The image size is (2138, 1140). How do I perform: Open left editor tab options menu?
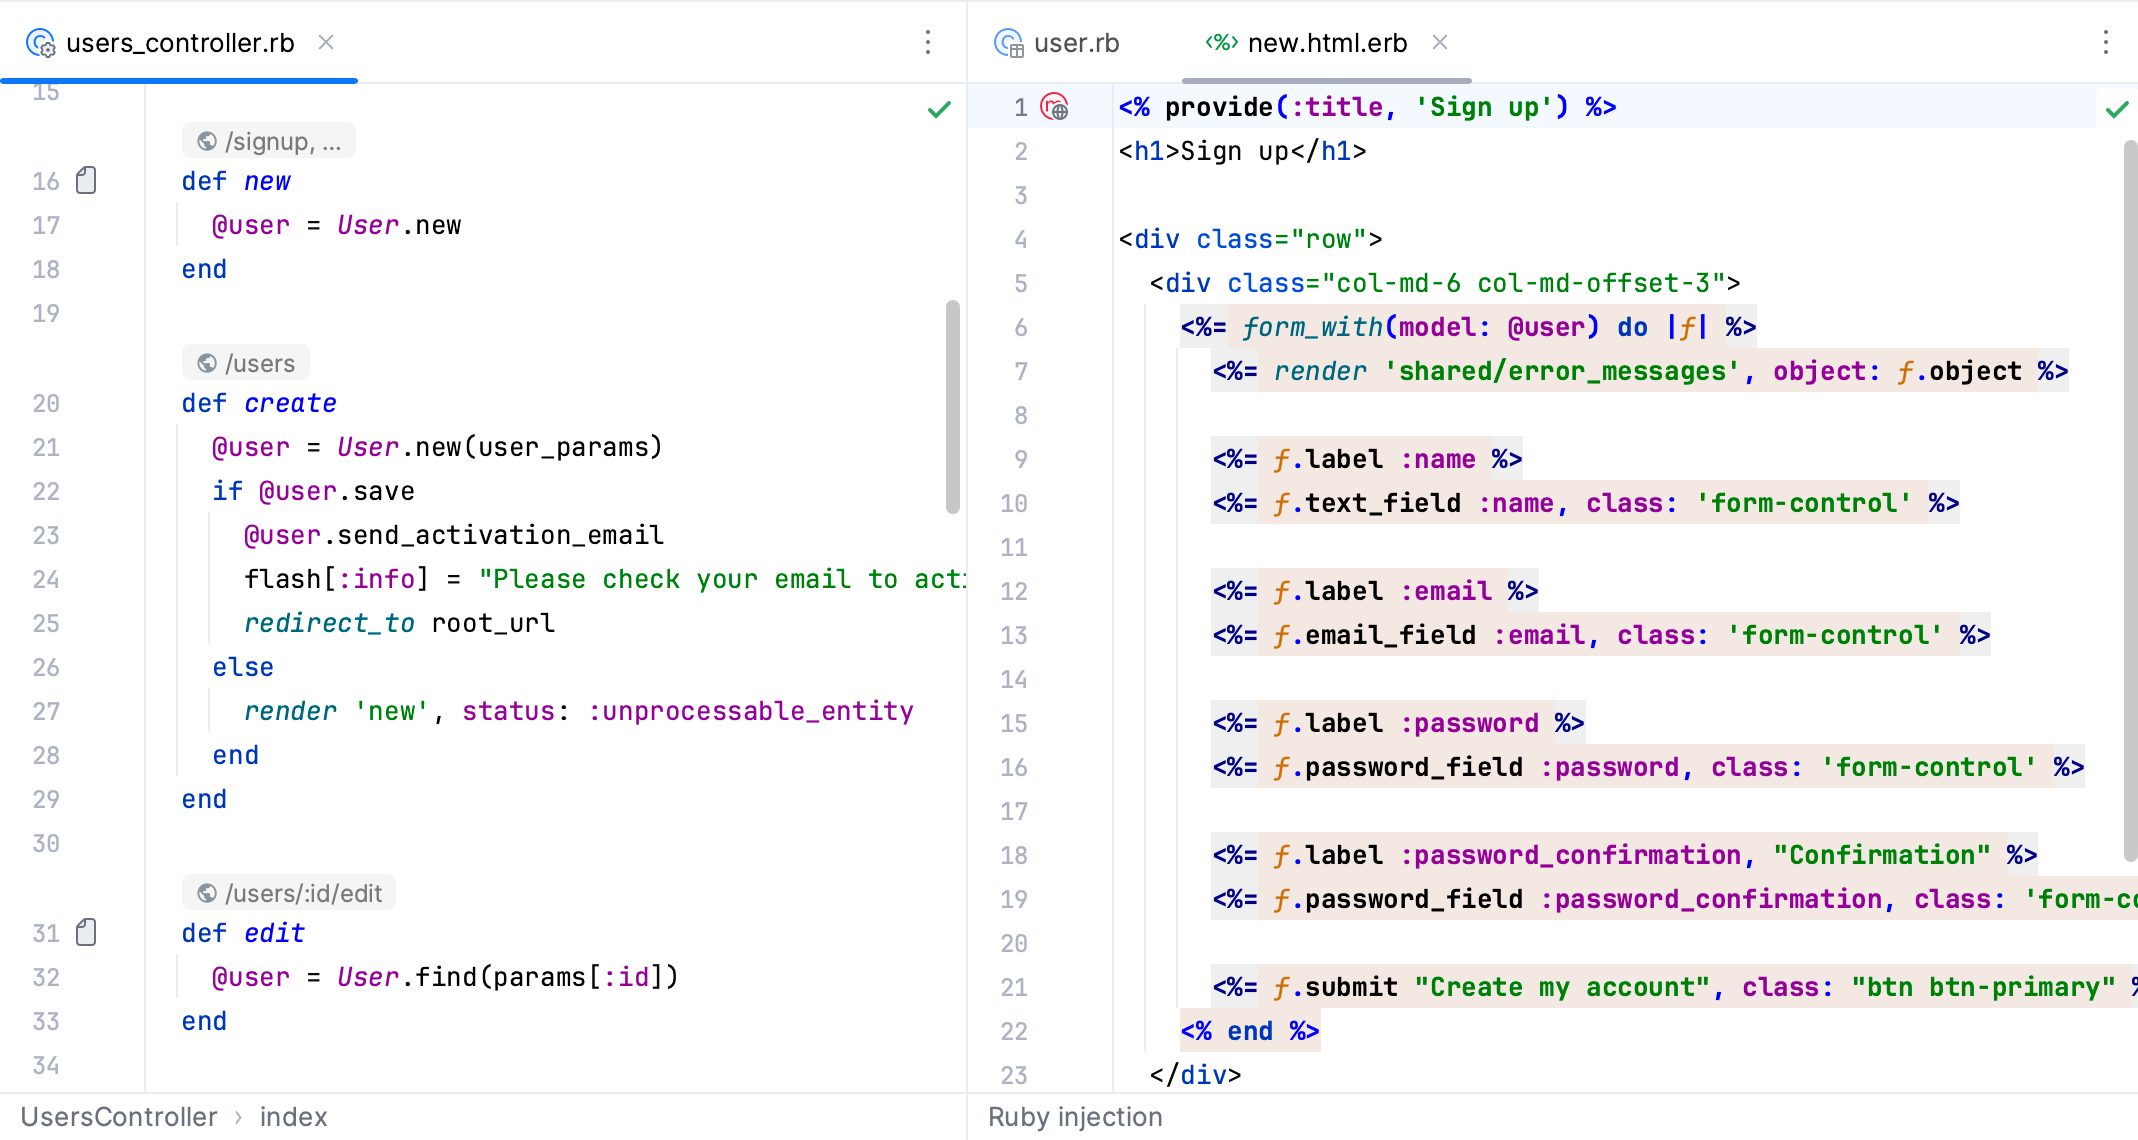click(x=928, y=42)
